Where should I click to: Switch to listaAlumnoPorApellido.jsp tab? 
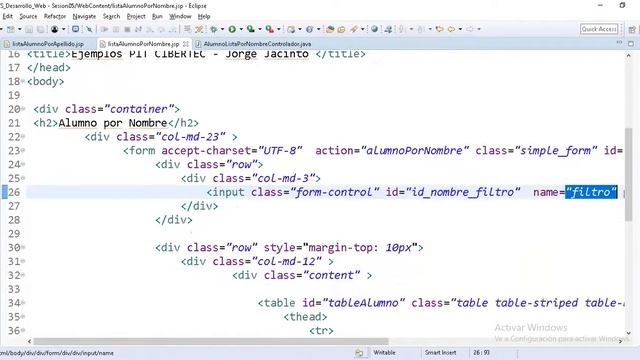coord(48,44)
